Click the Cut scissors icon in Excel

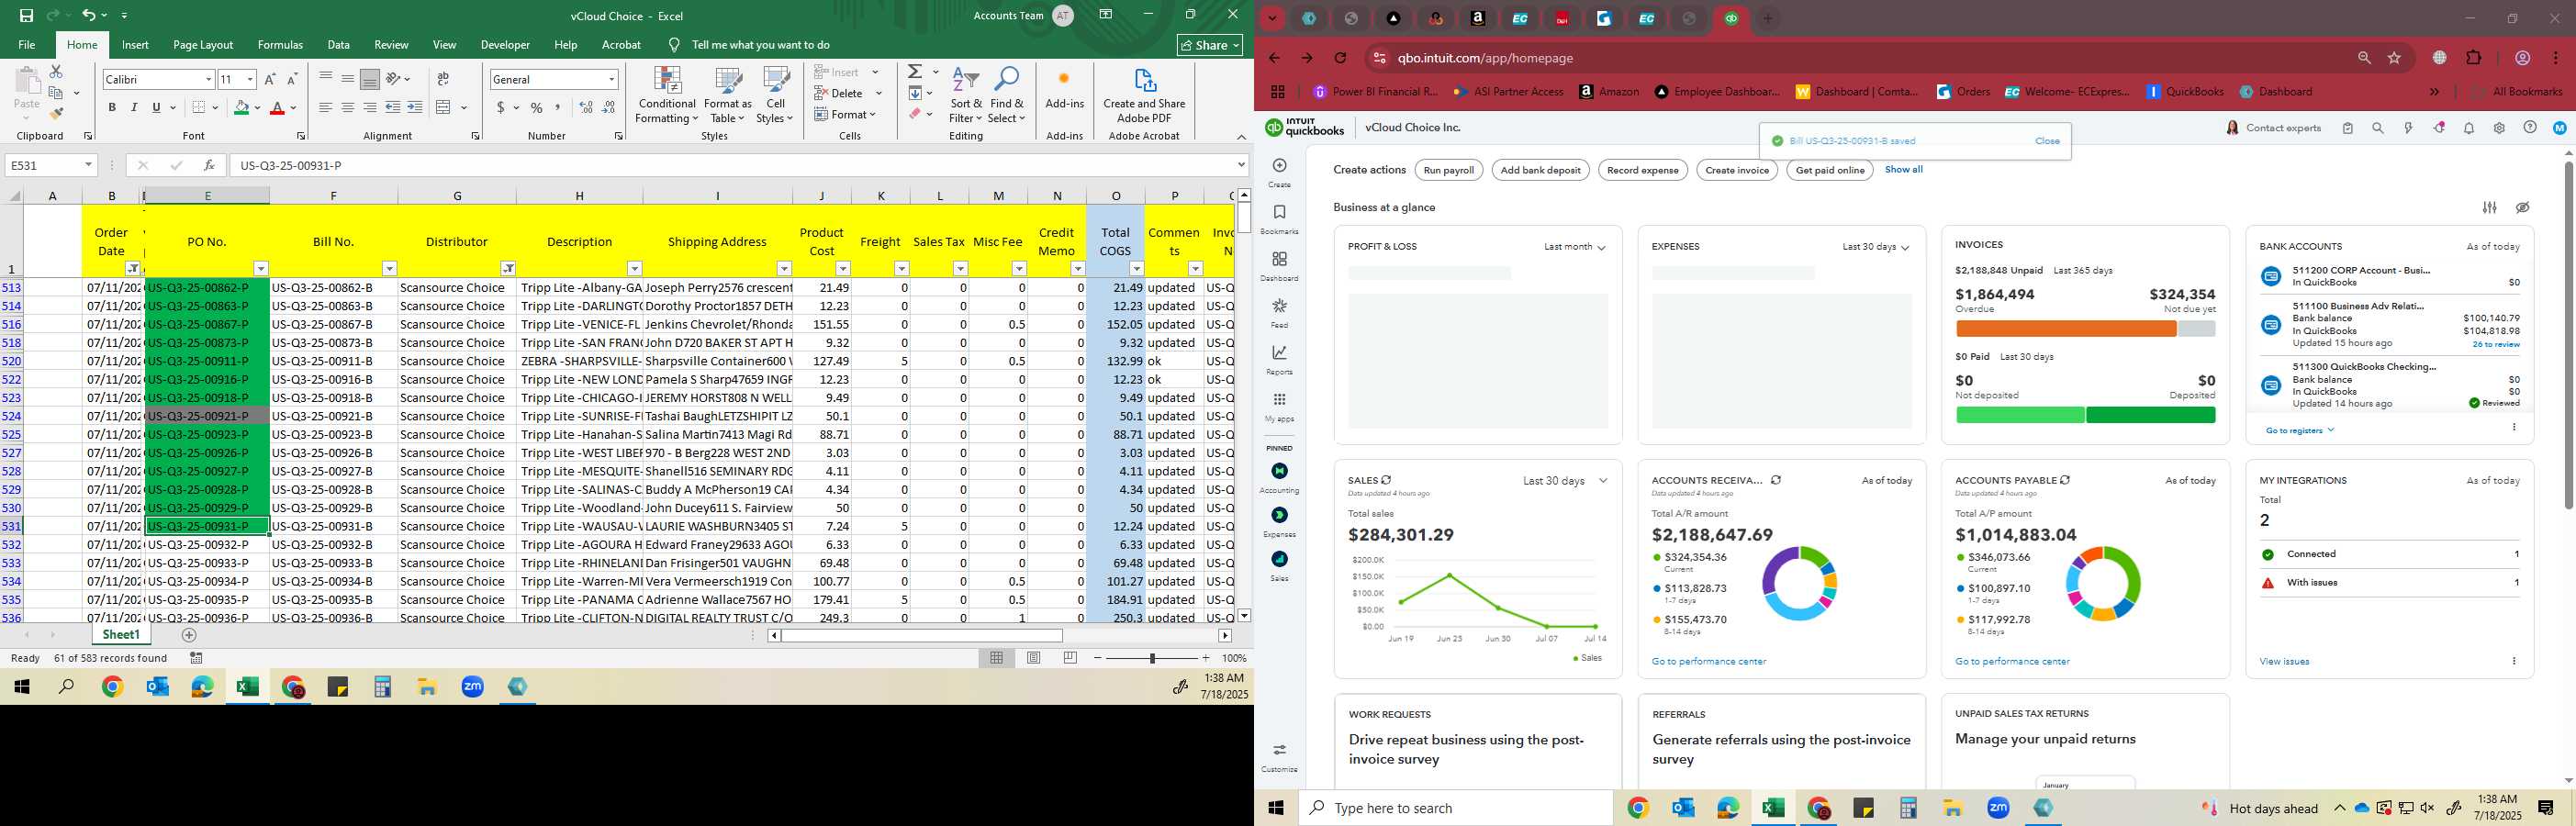coord(56,72)
